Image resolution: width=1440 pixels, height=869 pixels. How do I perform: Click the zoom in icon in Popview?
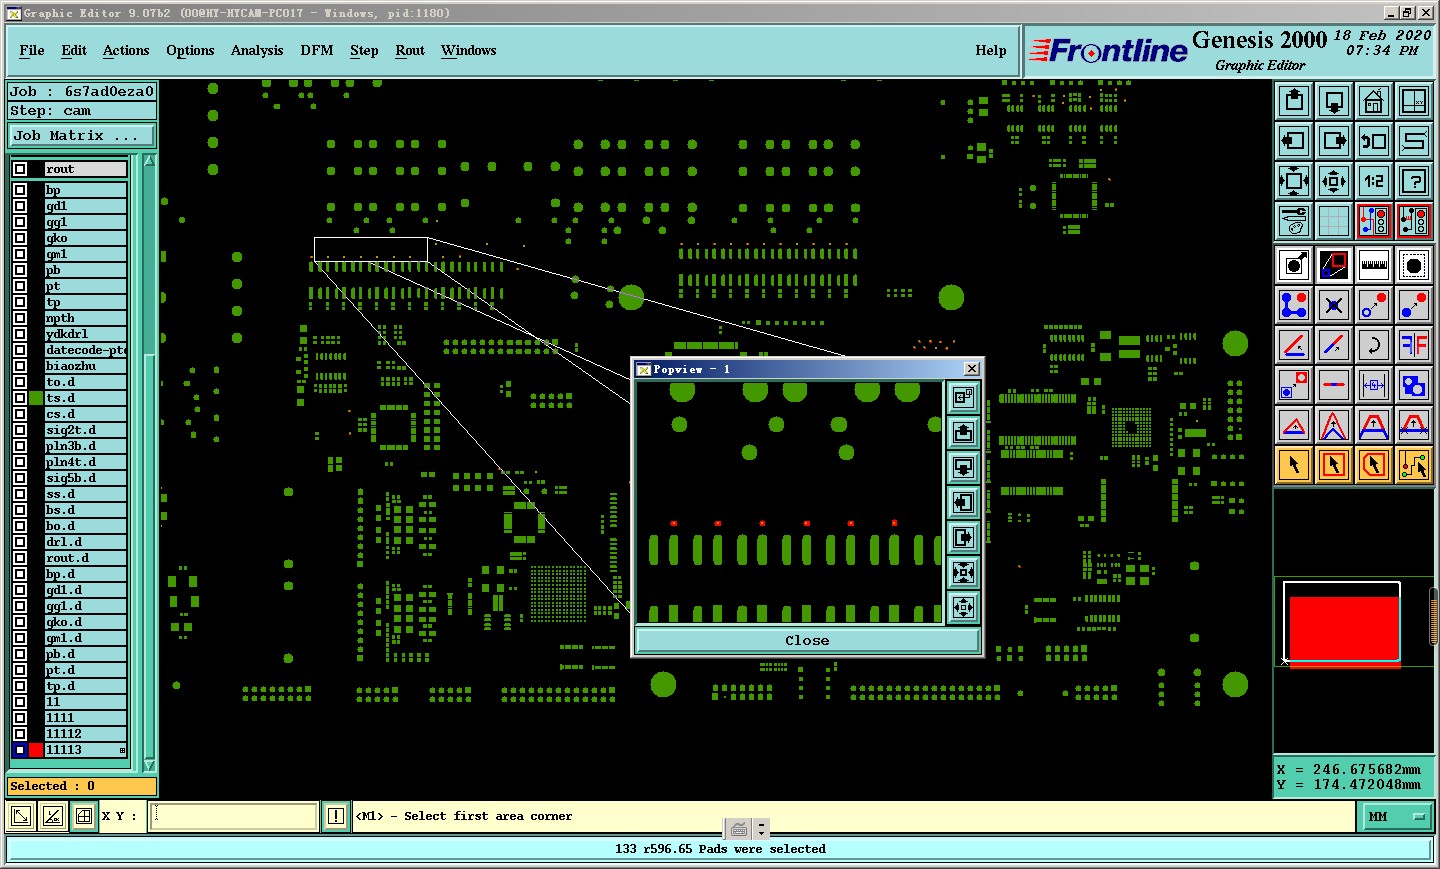(x=963, y=573)
